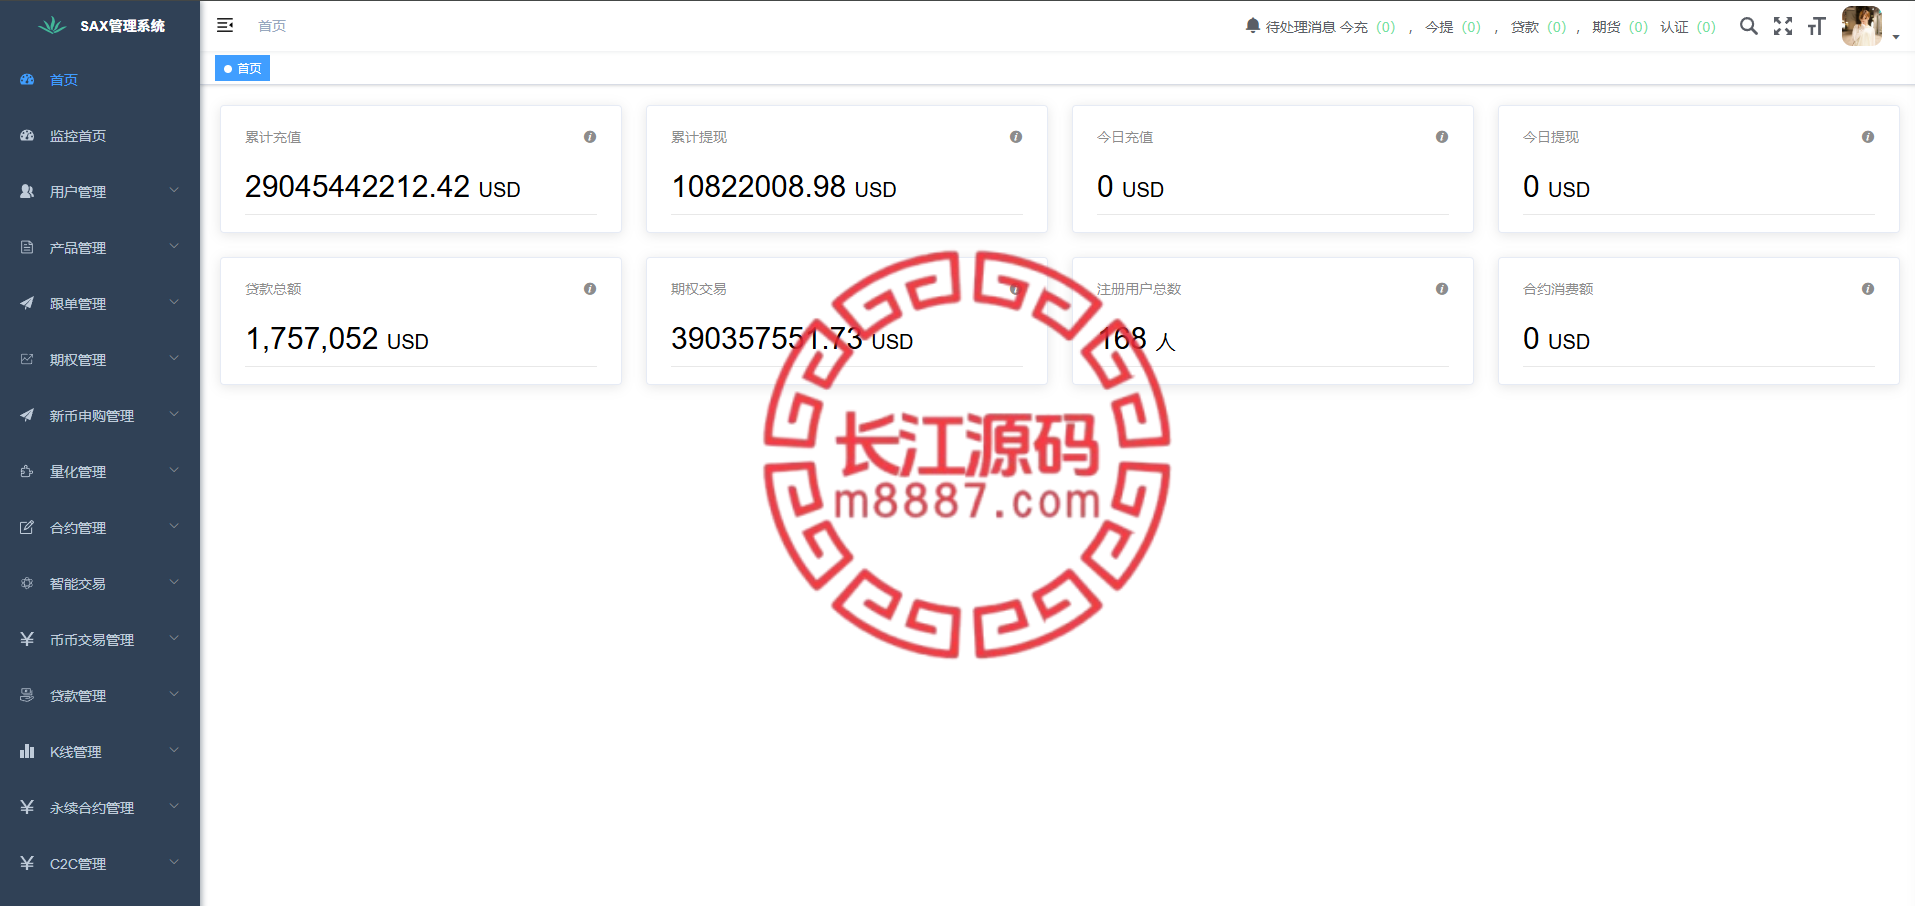Click info icon on 今日提现 card
This screenshot has width=1915, height=906.
[x=1868, y=137]
